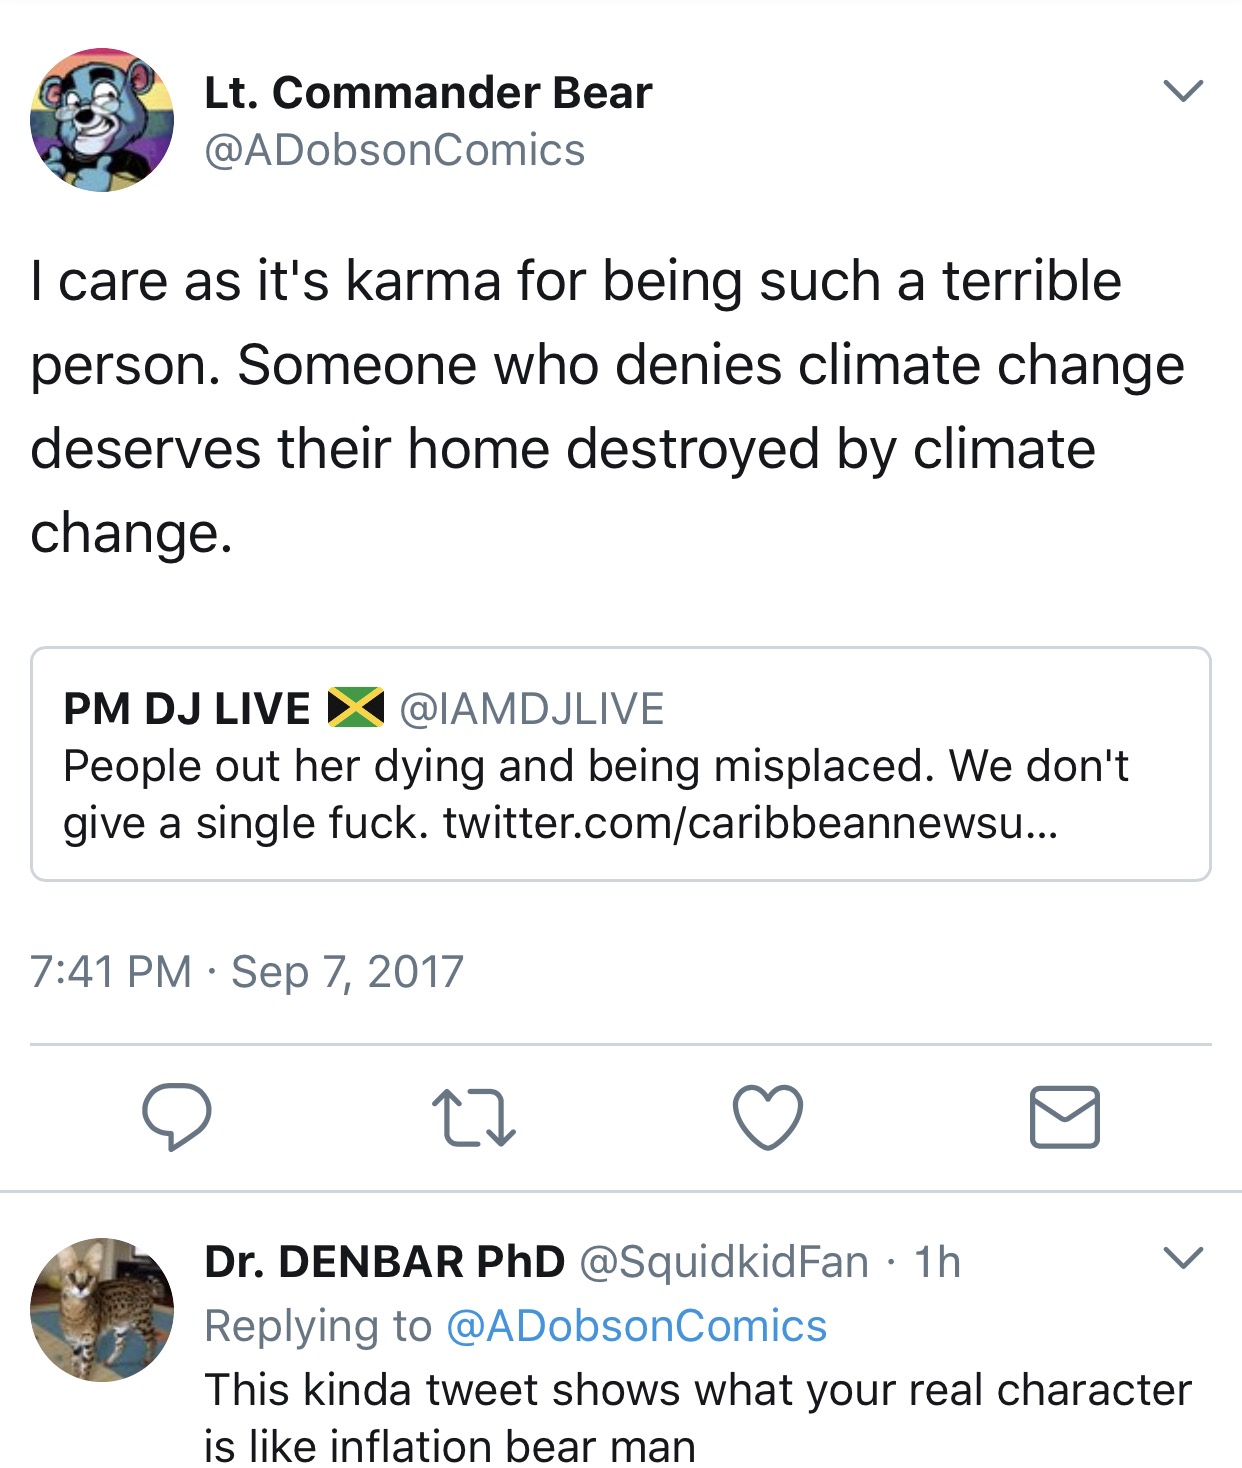
Task: Expand tweet options chevron beside Lt. Commander Bear
Action: (1184, 91)
